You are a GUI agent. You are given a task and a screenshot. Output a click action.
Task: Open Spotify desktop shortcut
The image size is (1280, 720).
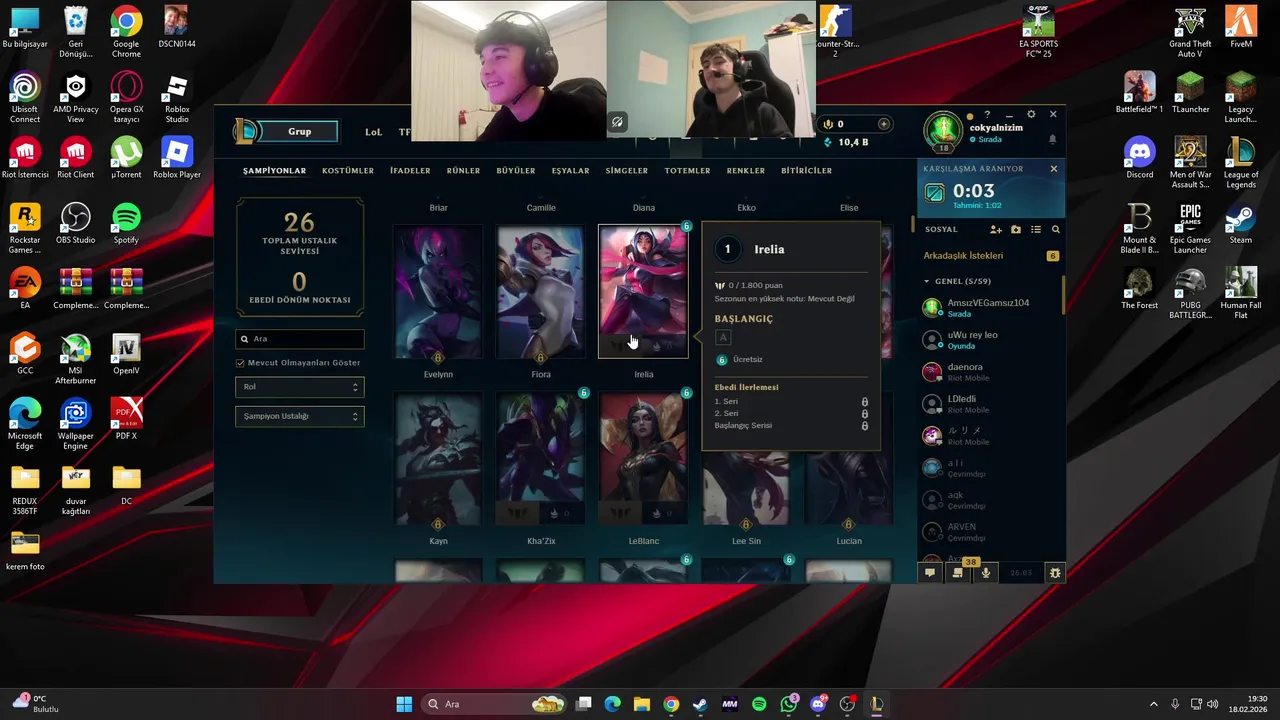(126, 222)
